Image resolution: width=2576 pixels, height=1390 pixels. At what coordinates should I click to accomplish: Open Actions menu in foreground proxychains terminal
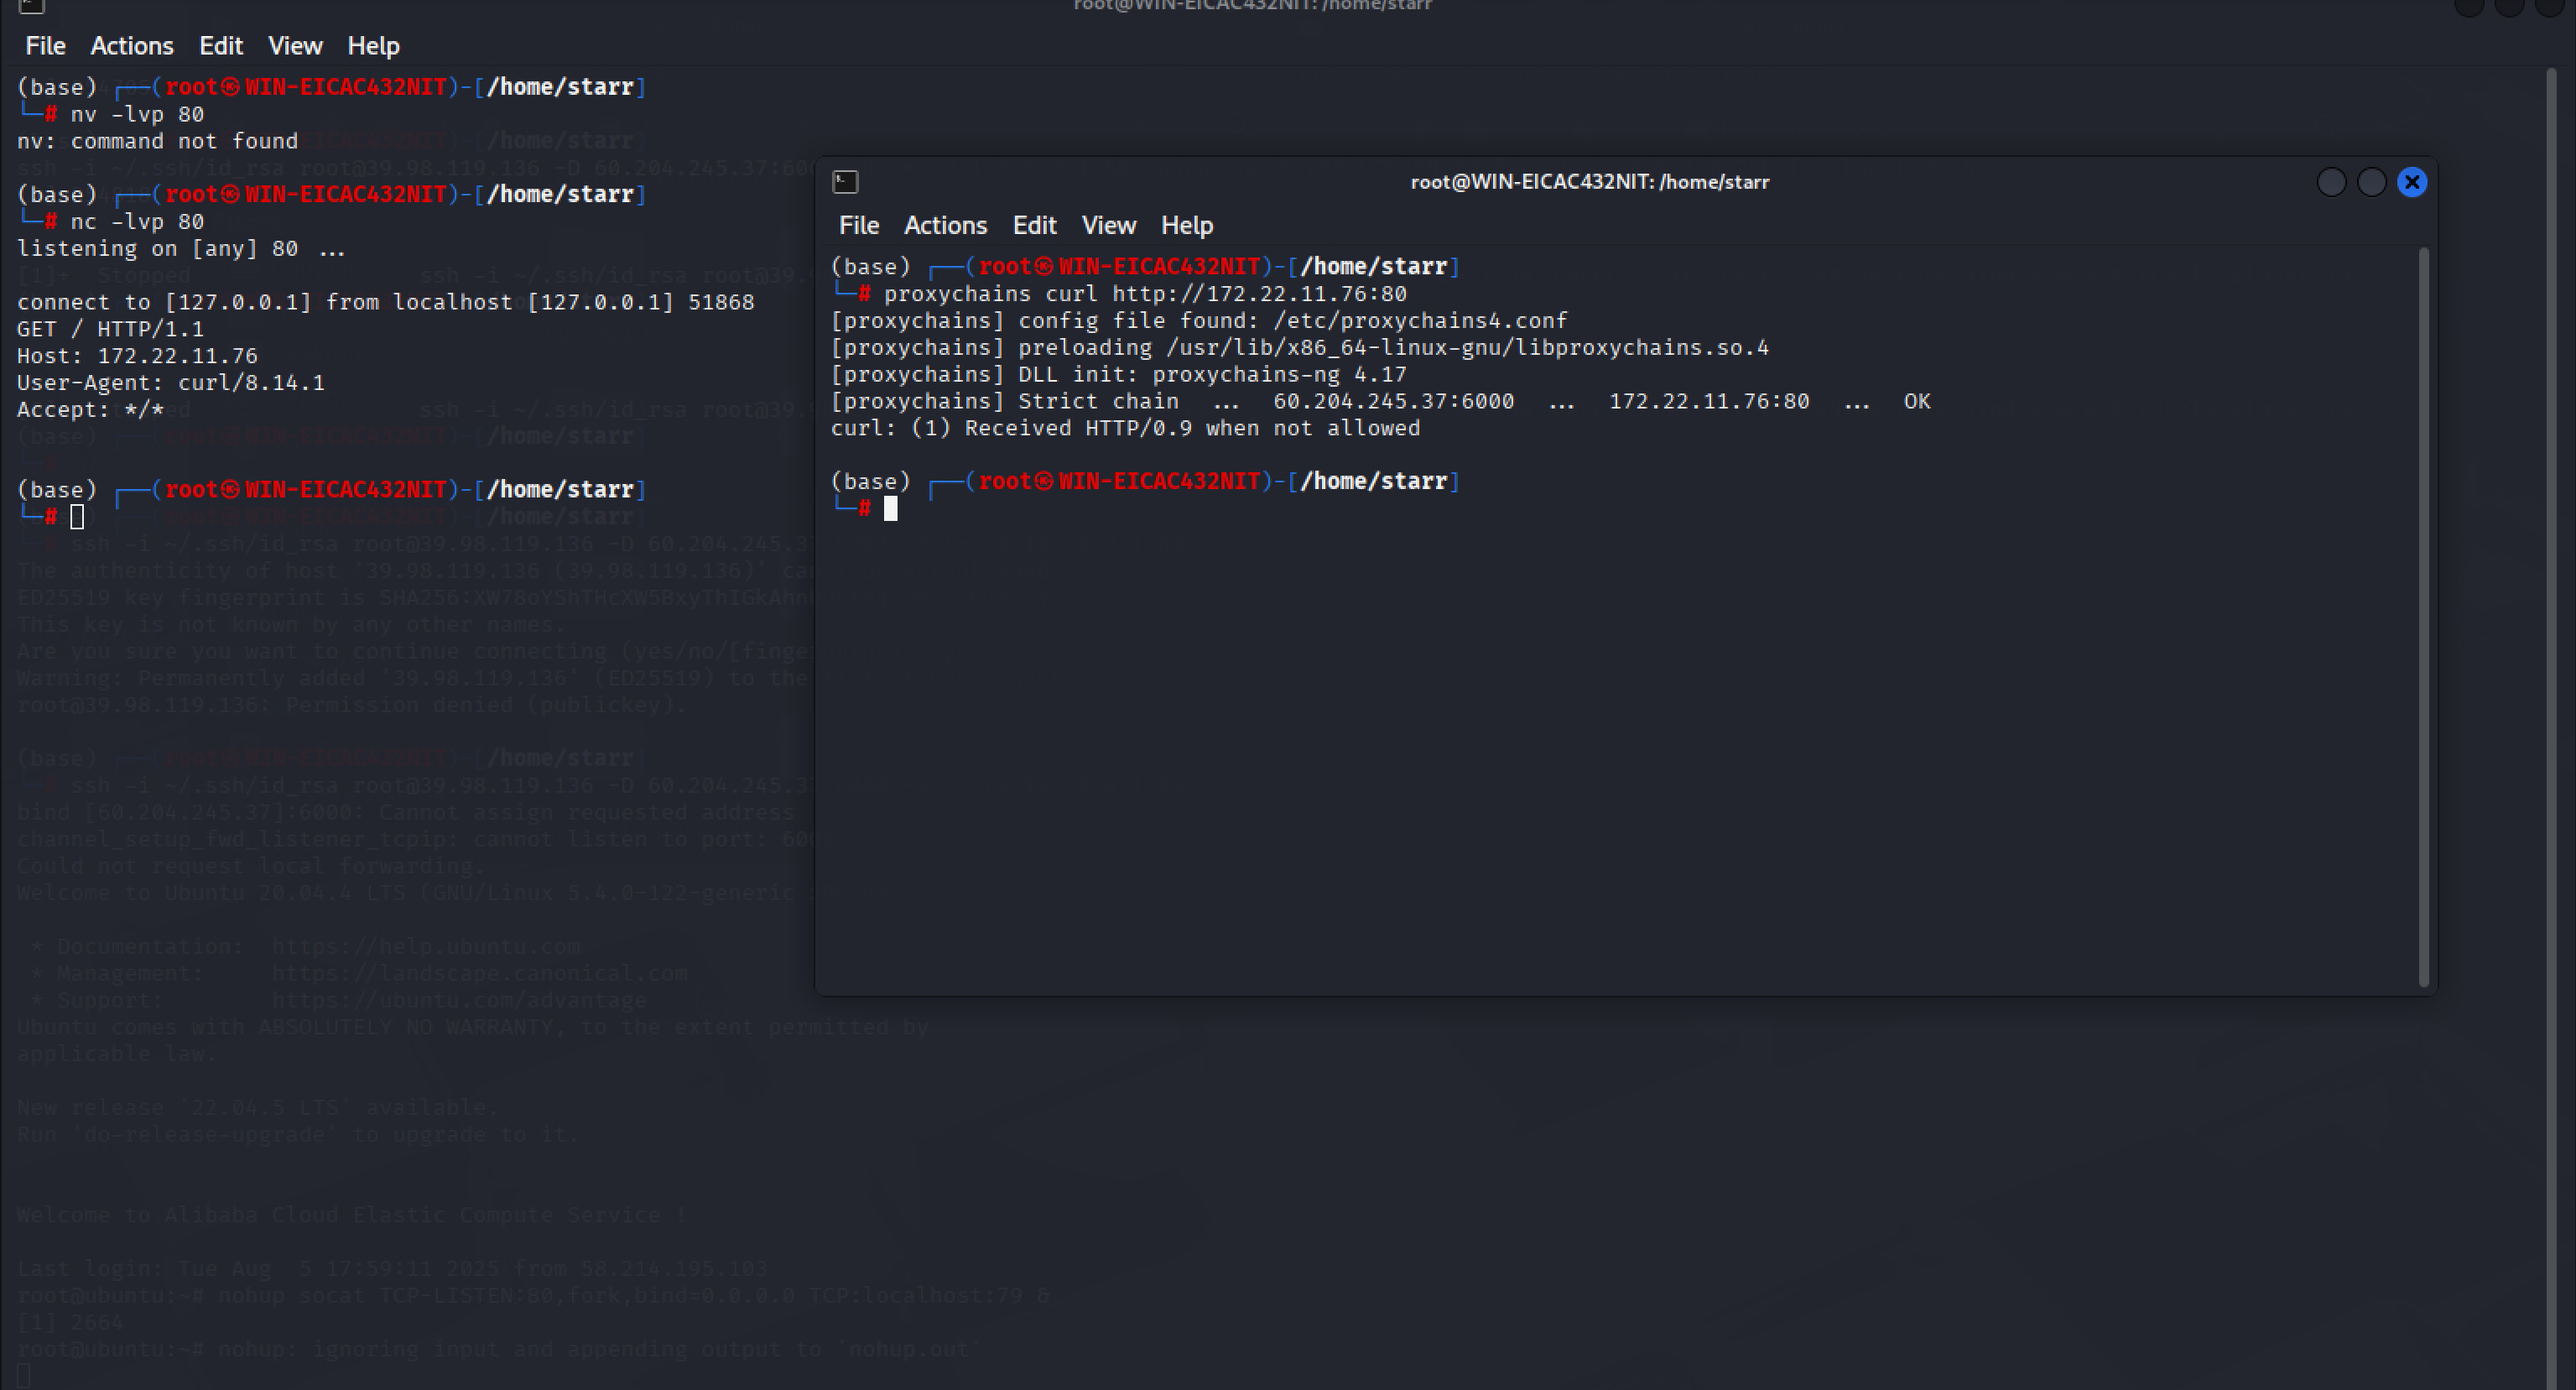click(x=945, y=225)
